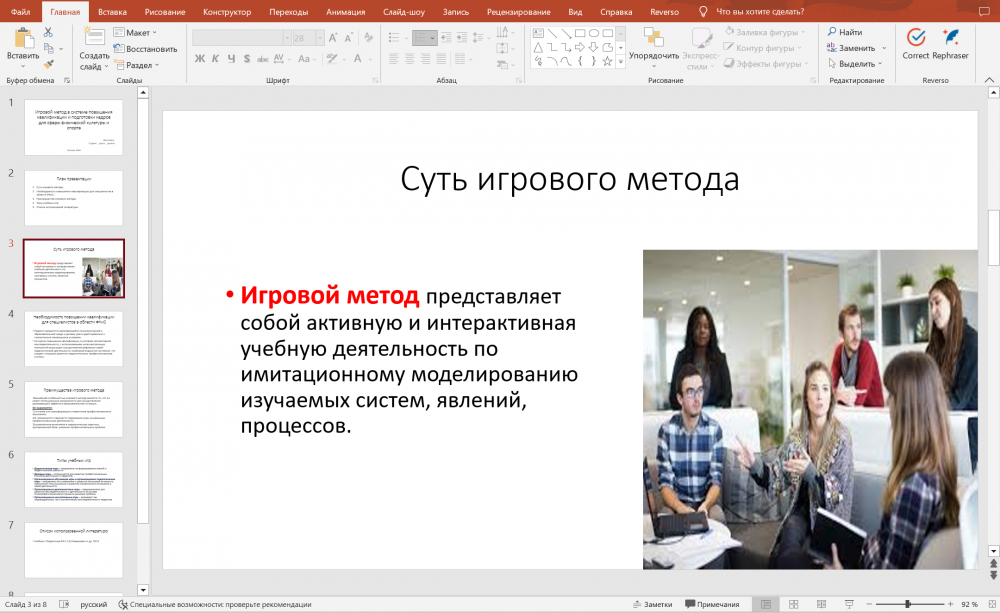1000x613 pixels.
Task: Open the Slide Sorter view icon
Action: tap(791, 605)
